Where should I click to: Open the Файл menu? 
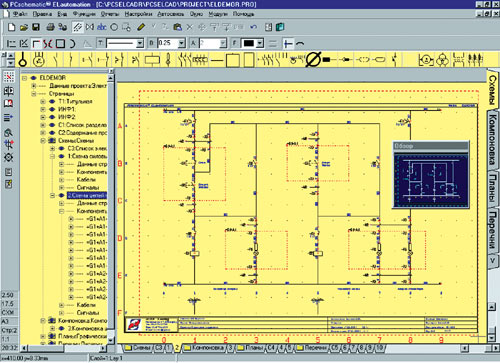(x=20, y=14)
